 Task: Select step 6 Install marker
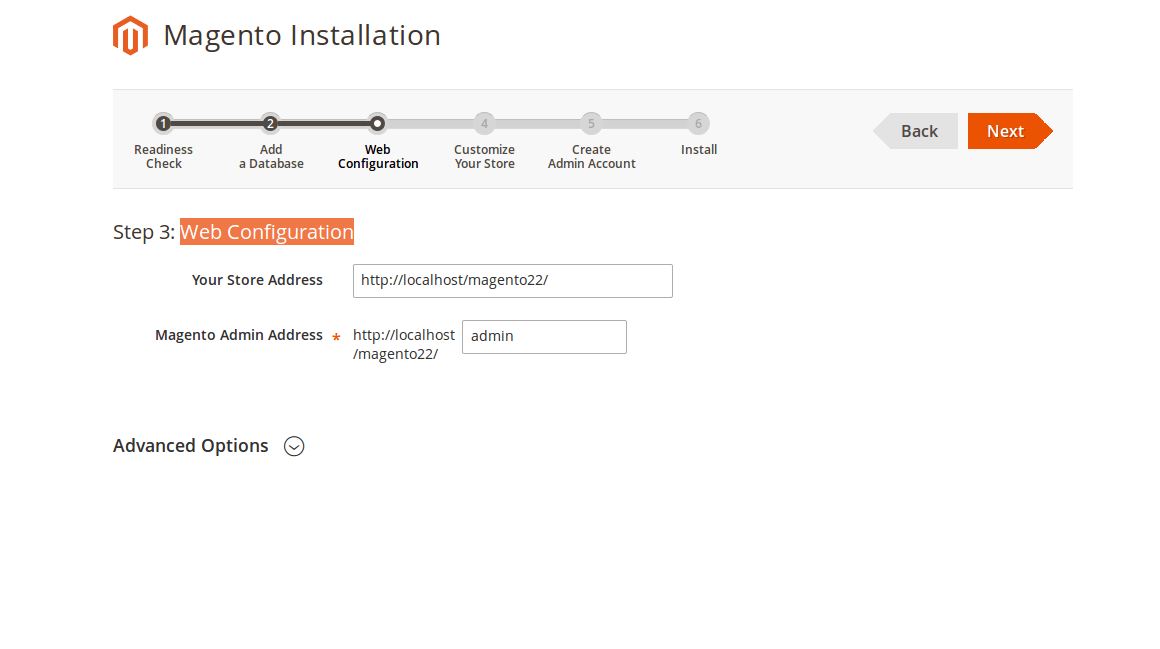pos(698,124)
